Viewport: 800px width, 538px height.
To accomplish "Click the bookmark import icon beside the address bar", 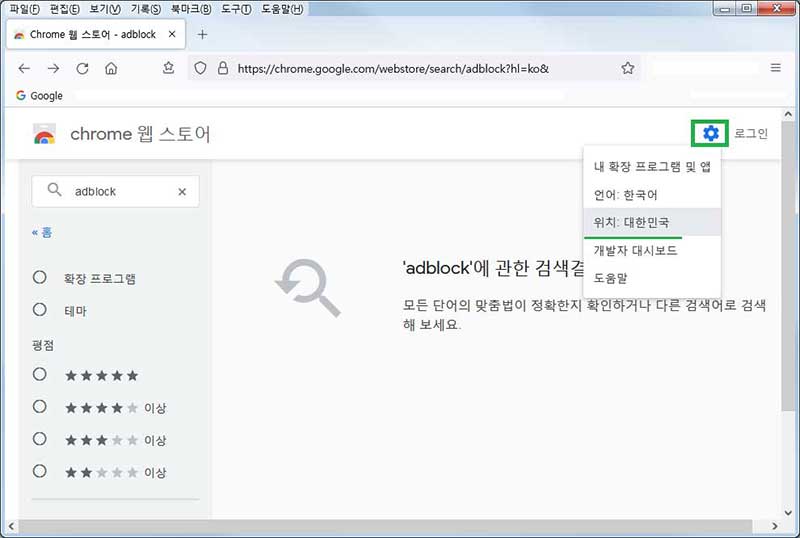I will [168, 68].
